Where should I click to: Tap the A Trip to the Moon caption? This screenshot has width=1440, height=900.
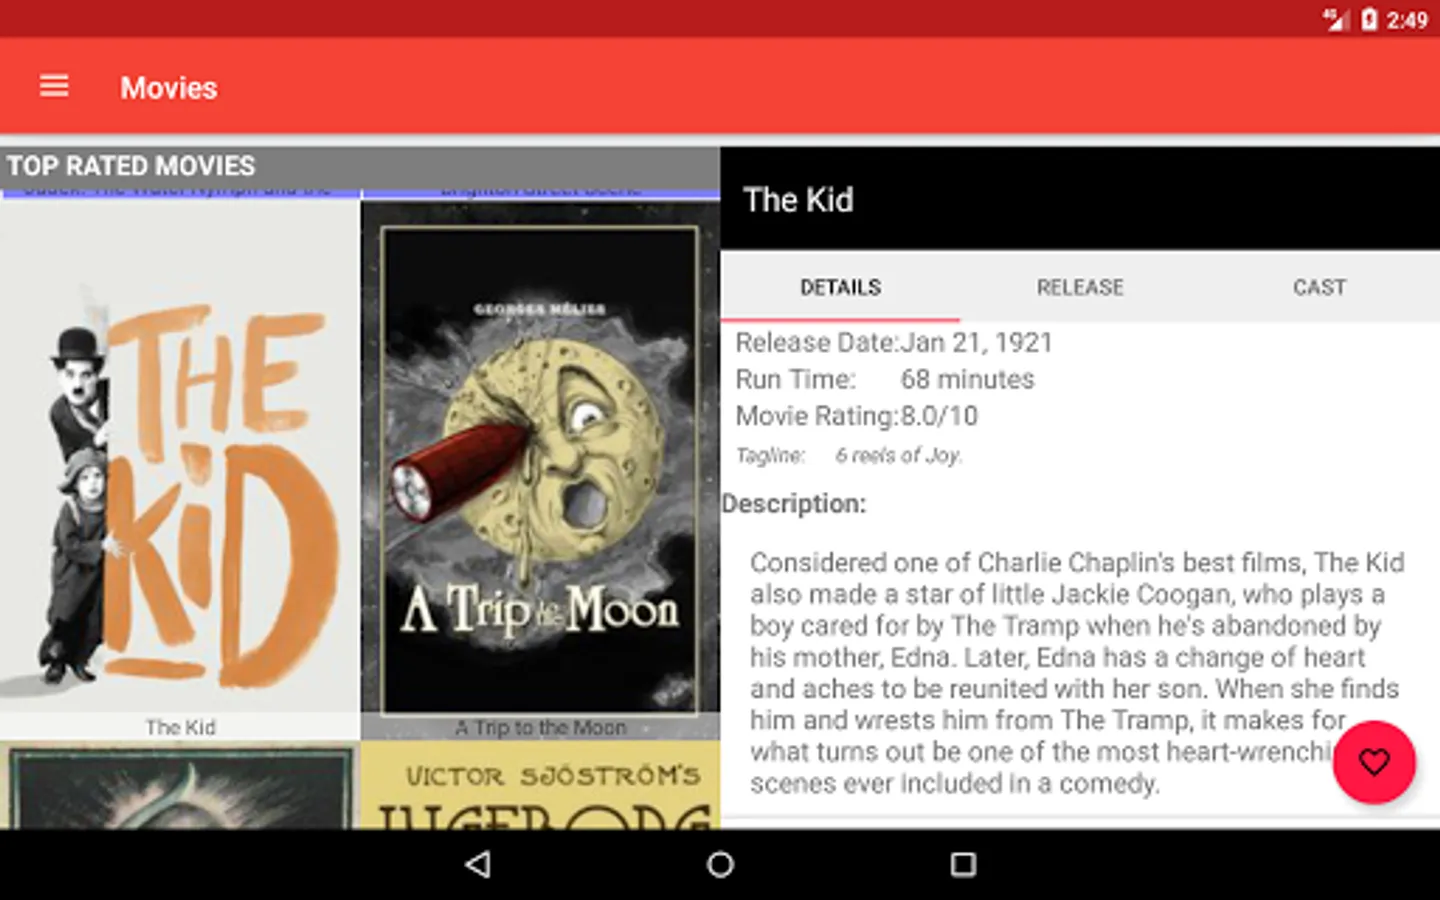(x=540, y=728)
